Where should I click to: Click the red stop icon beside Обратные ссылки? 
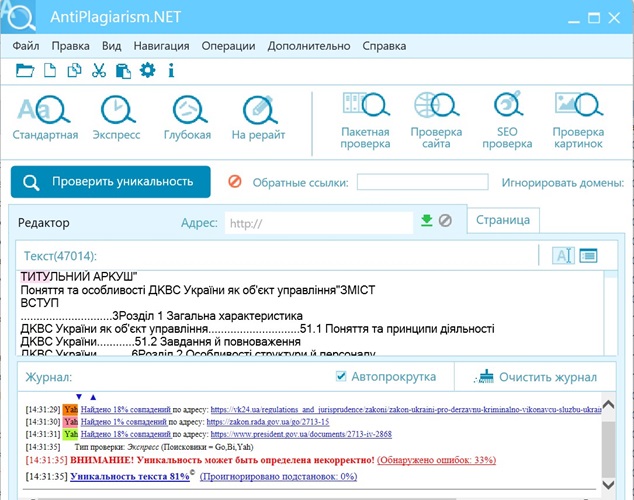[235, 181]
